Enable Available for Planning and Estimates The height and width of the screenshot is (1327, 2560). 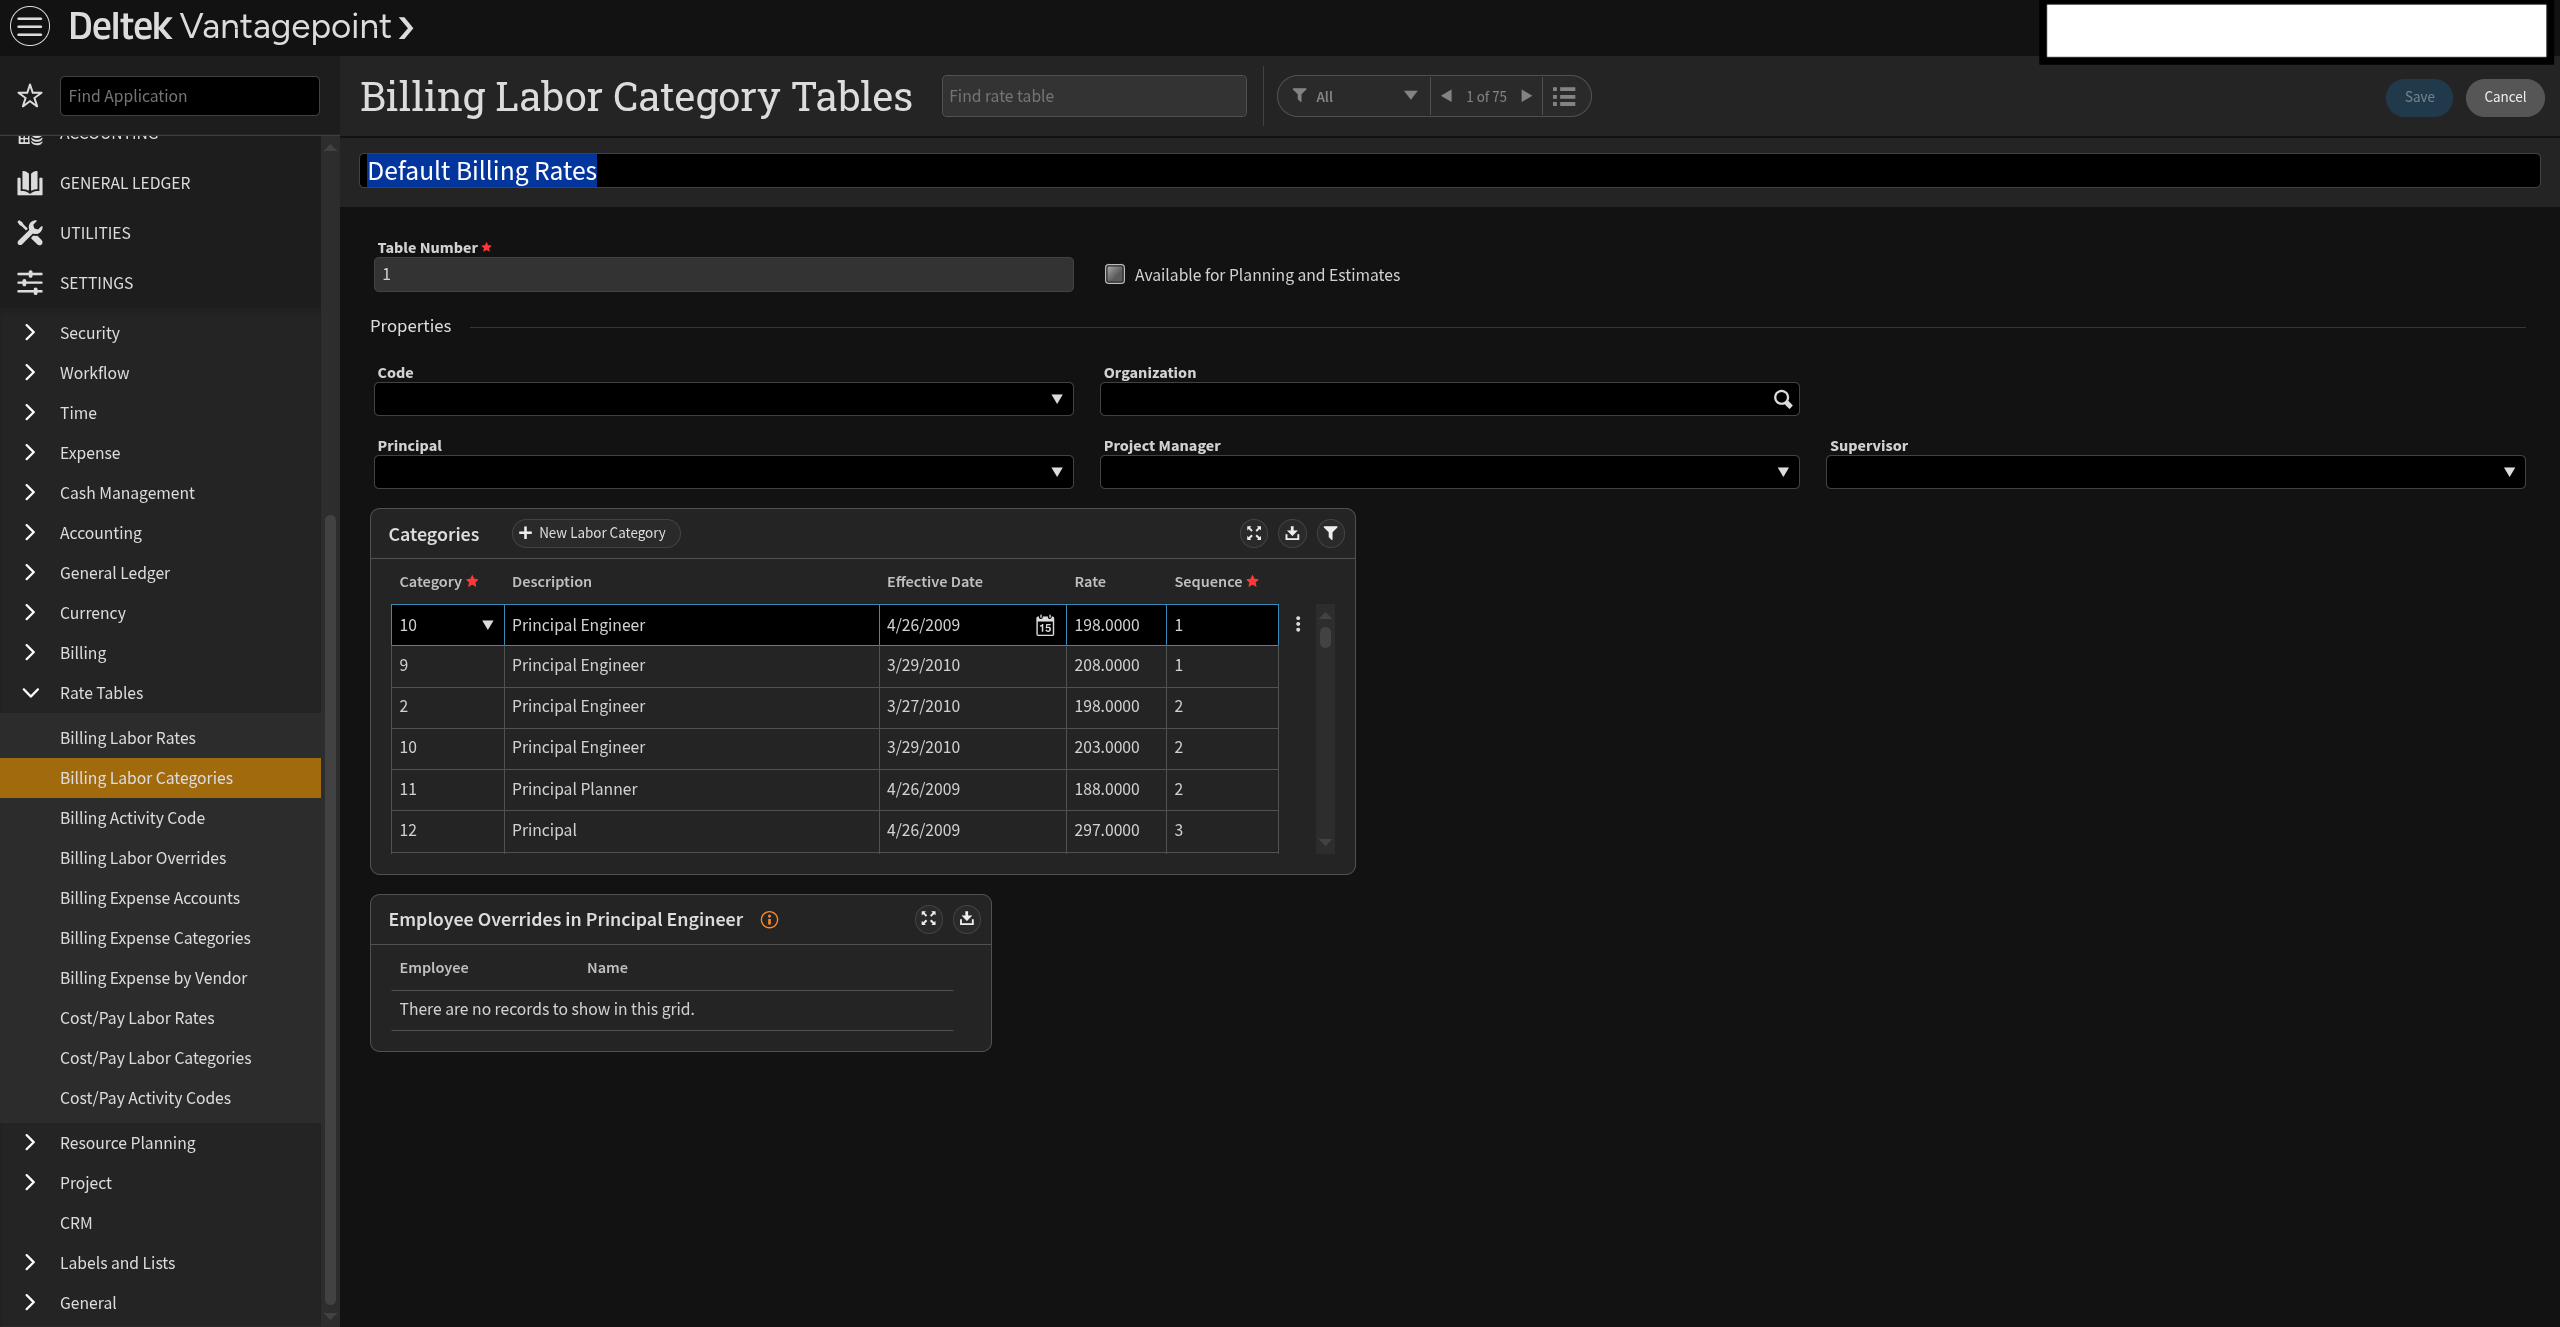[1115, 274]
